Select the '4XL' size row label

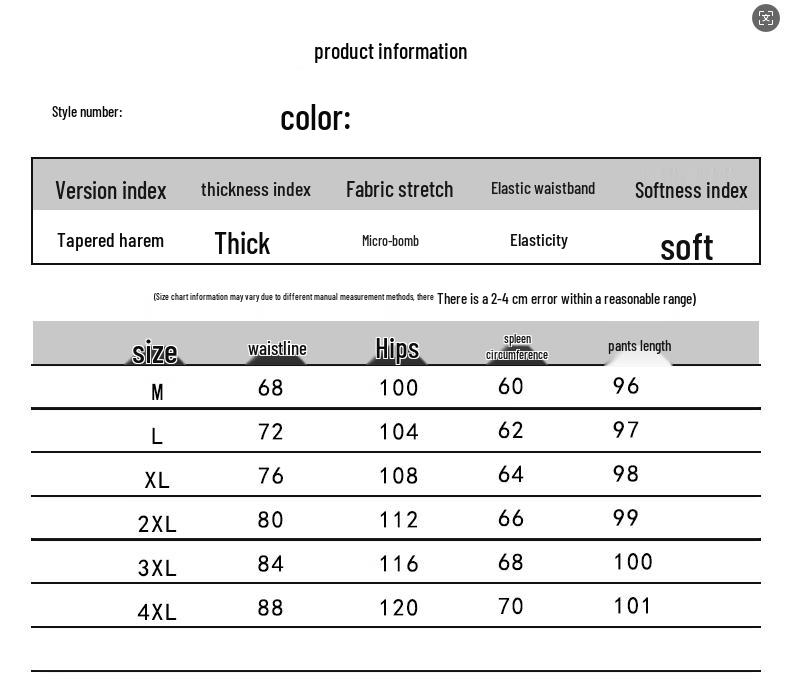[157, 612]
